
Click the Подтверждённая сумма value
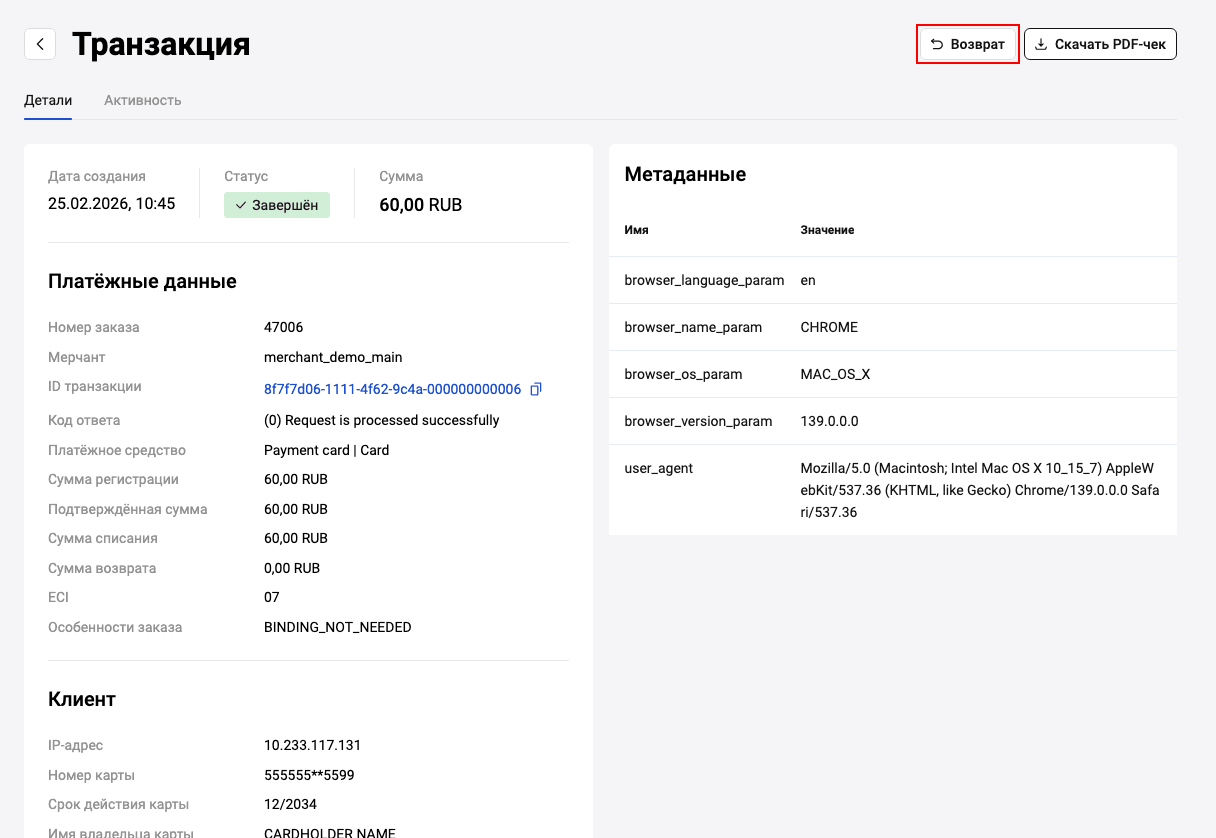coord(296,509)
